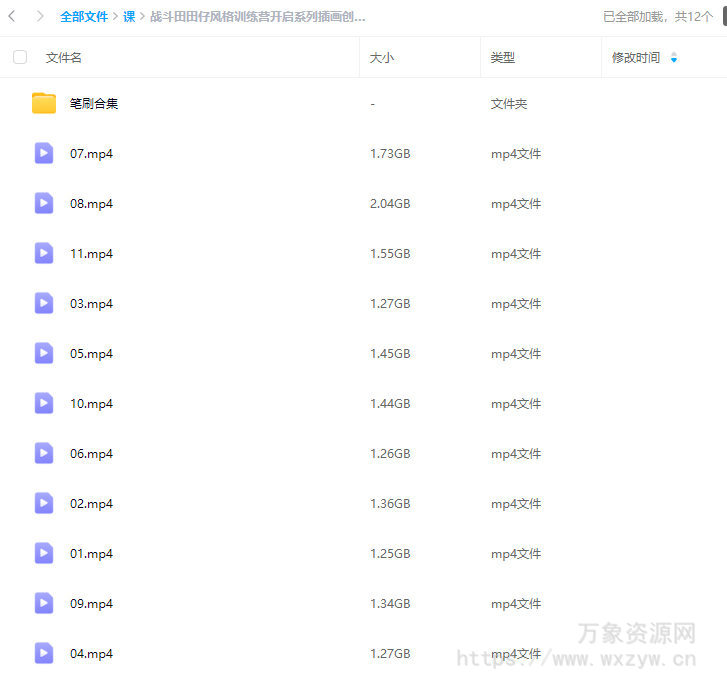The image size is (727, 693).
Task: Select file name 01.mp4
Action: [91, 554]
